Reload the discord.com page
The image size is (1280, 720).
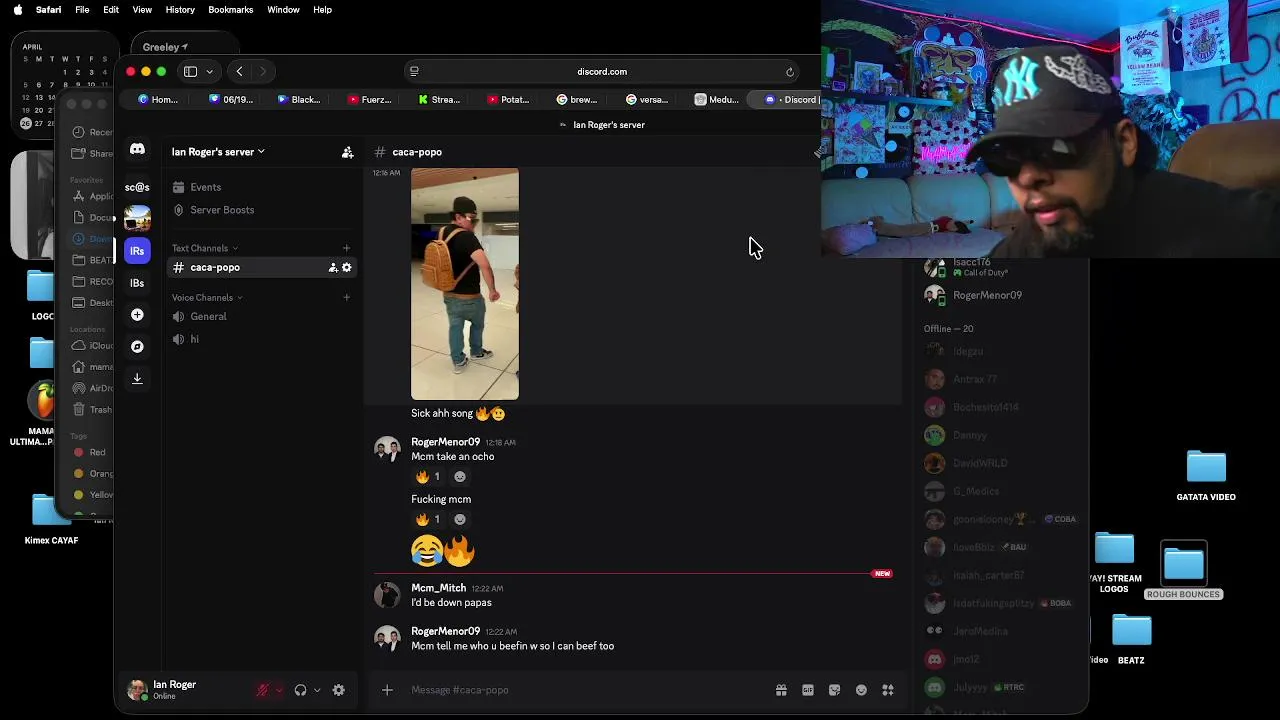tap(790, 72)
